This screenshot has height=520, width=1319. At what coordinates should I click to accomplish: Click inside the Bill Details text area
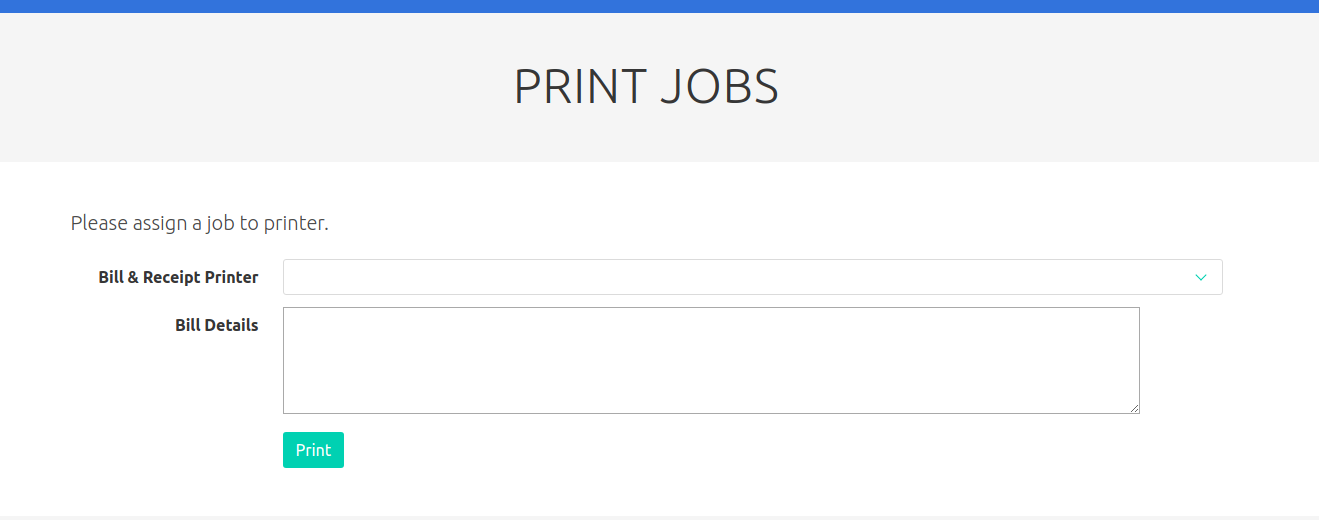pyautogui.click(x=711, y=360)
